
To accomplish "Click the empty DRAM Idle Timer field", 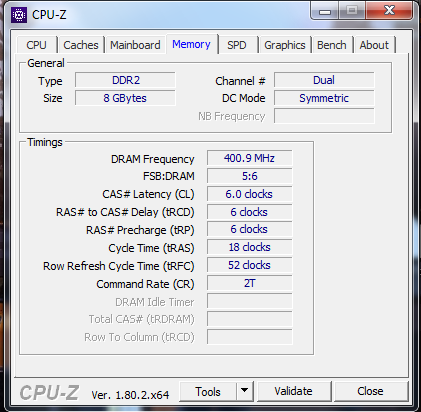I will tap(249, 301).
